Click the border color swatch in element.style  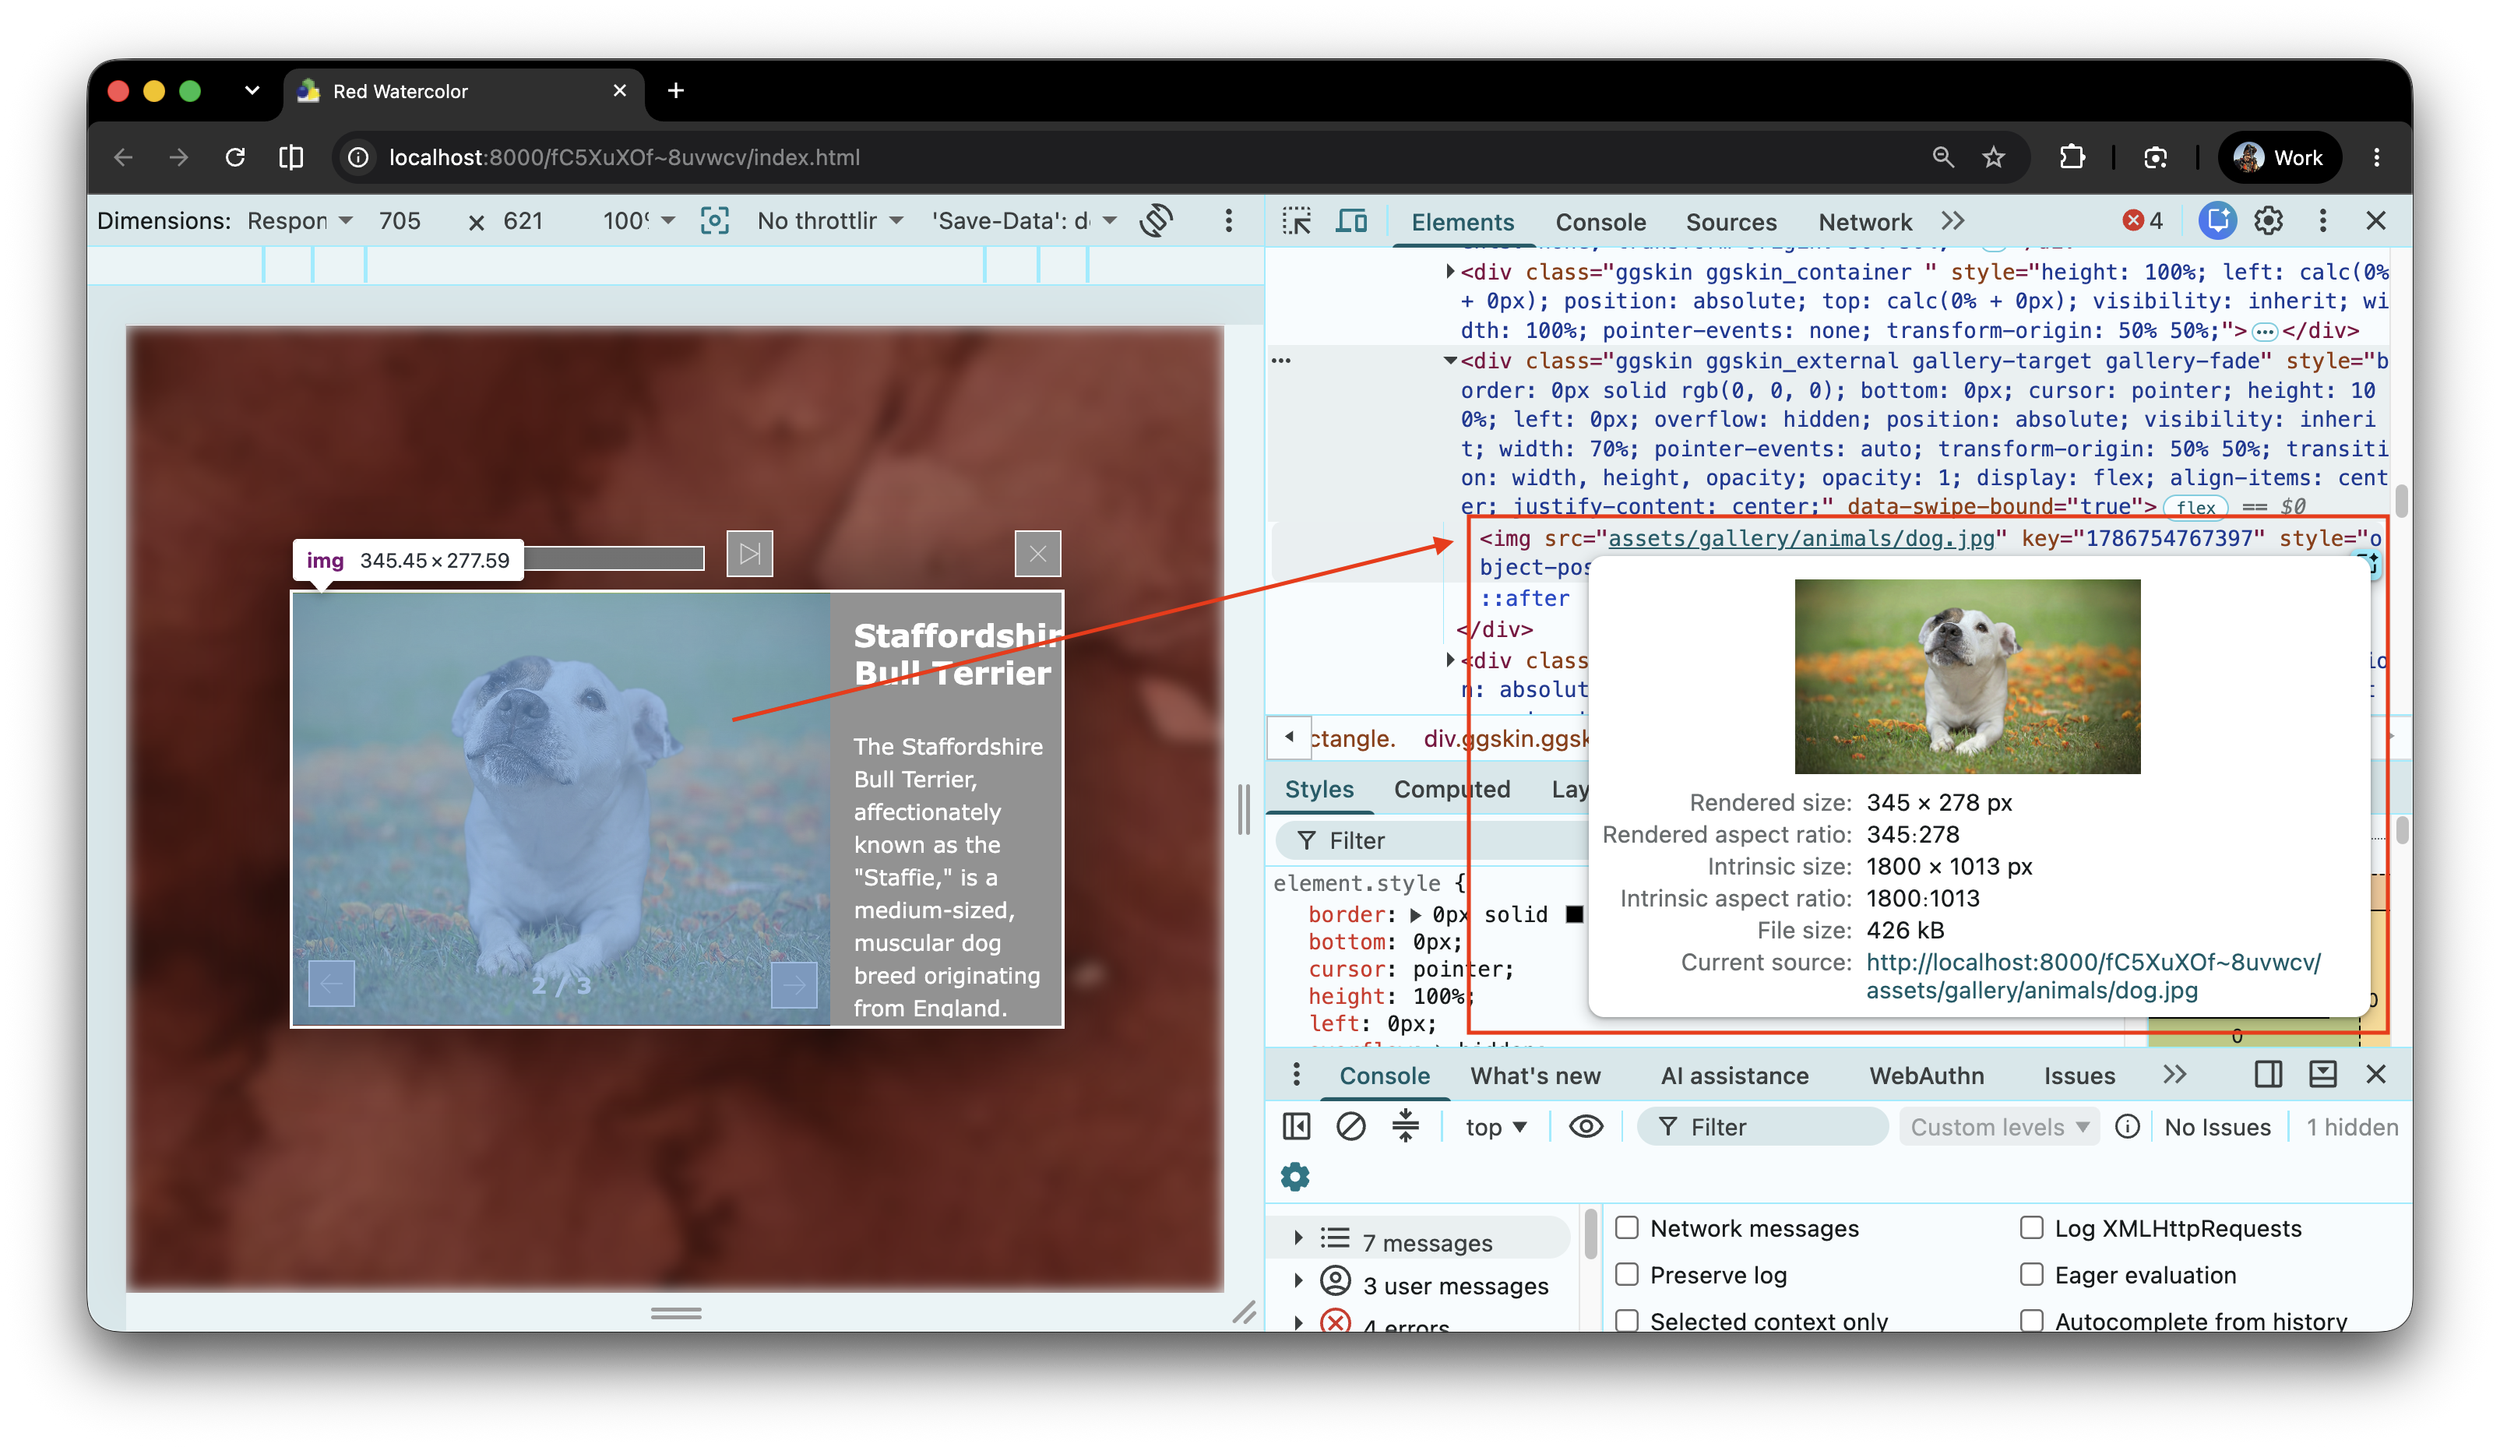1574,914
